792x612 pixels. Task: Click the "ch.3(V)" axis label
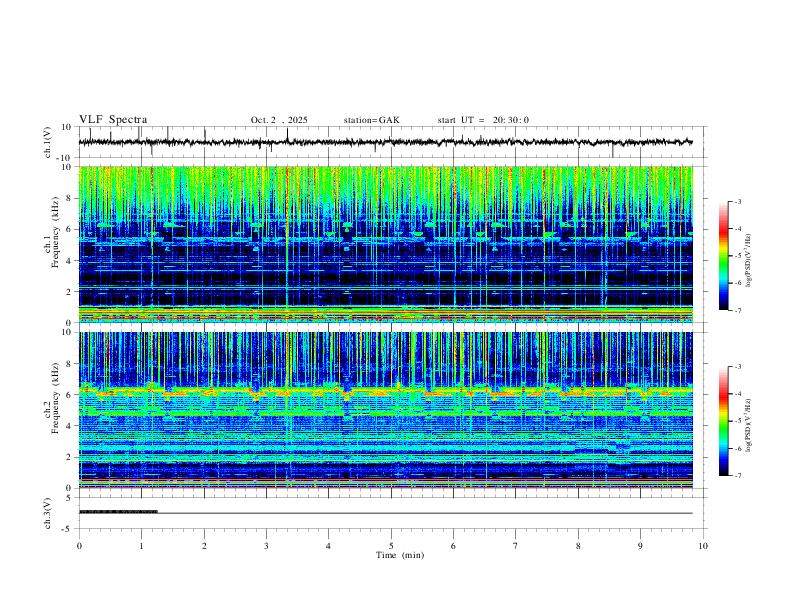(48, 513)
